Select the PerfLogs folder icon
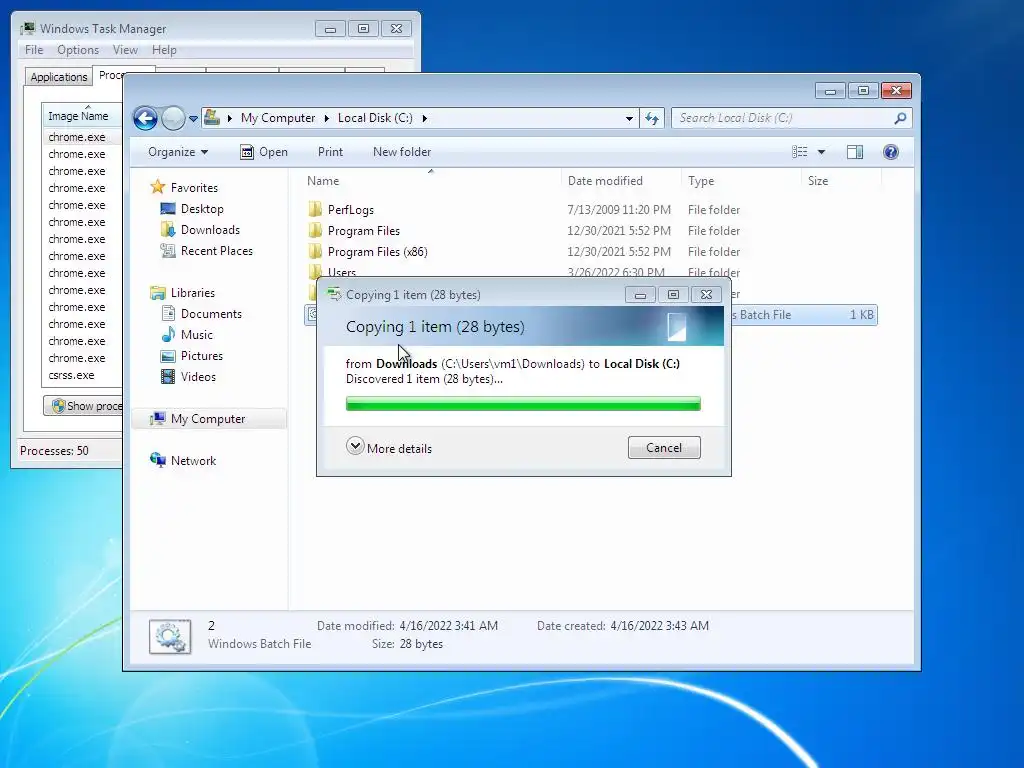The width and height of the screenshot is (1024, 768). [x=315, y=209]
